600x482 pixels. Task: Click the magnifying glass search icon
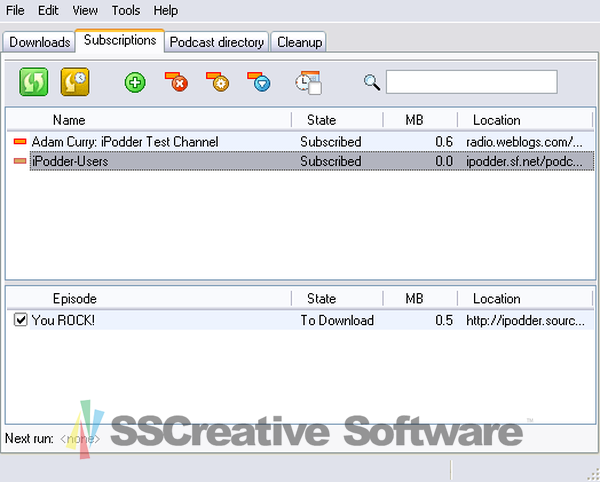coord(372,82)
